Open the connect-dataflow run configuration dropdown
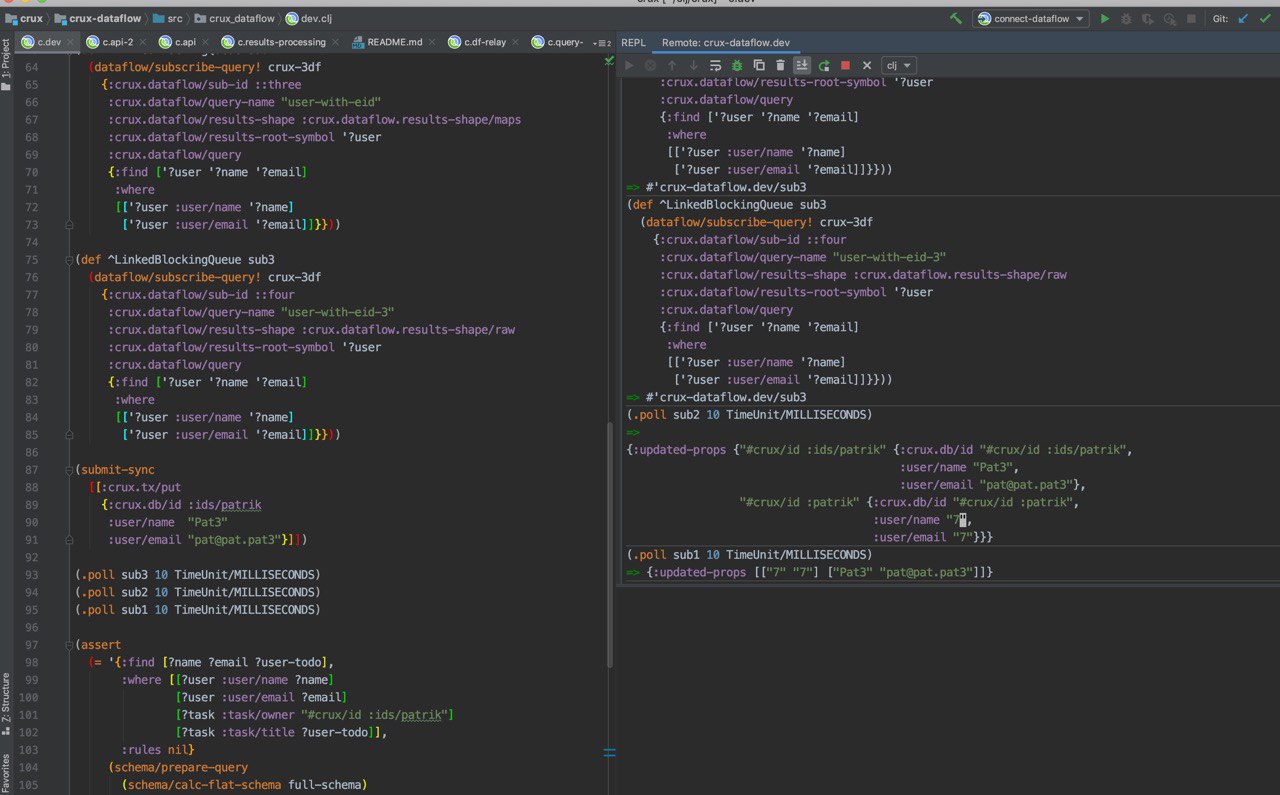Screen dimensions: 1280x795 [x=1031, y=18]
